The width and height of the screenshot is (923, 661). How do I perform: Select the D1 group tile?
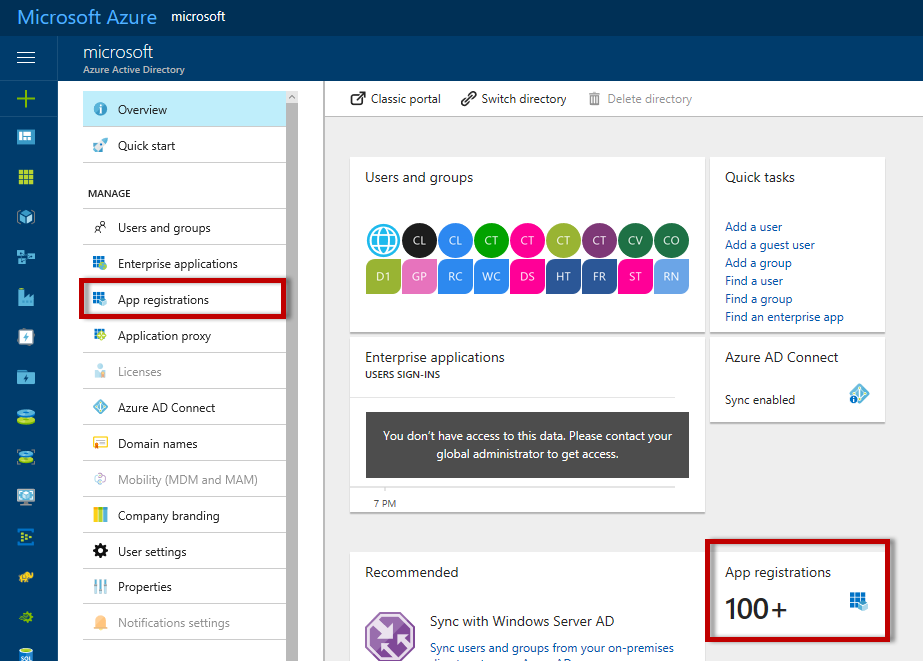coord(383,276)
